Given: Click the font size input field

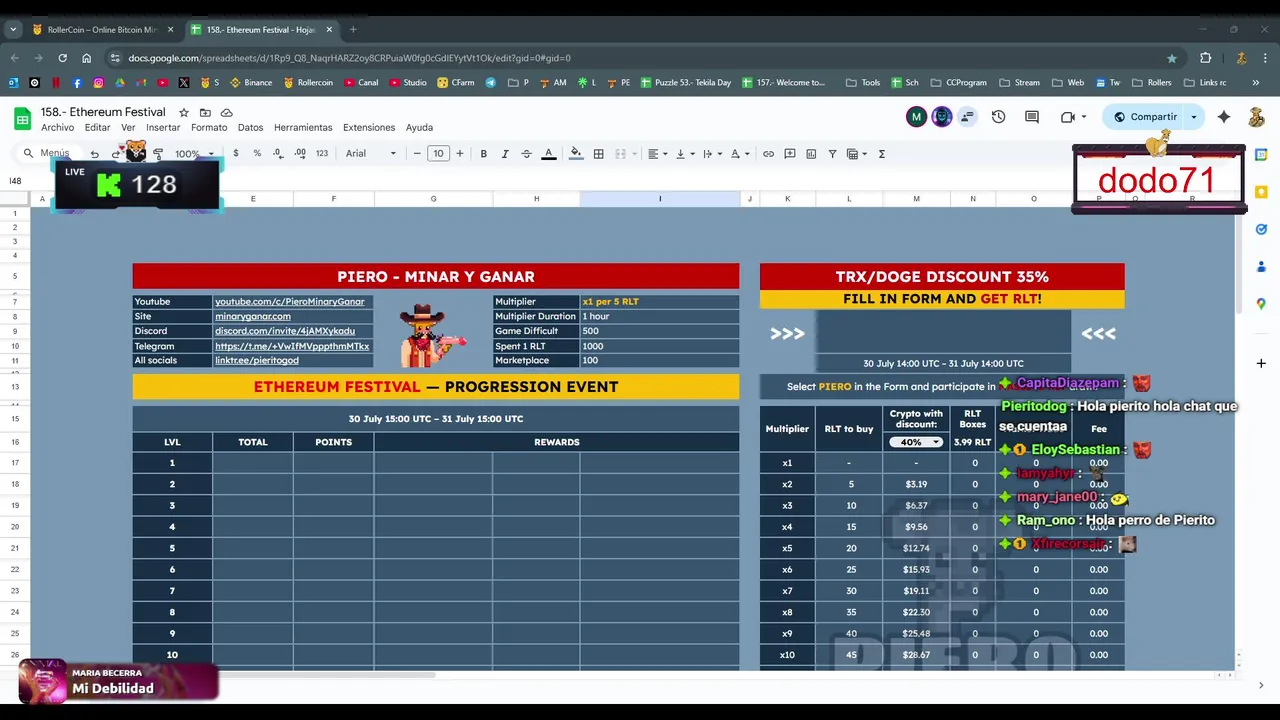Looking at the screenshot, I should 438,154.
